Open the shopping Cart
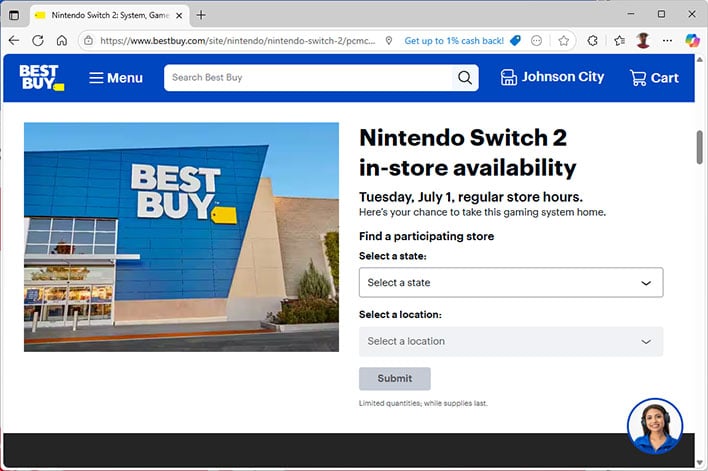The width and height of the screenshot is (708, 471). (654, 78)
